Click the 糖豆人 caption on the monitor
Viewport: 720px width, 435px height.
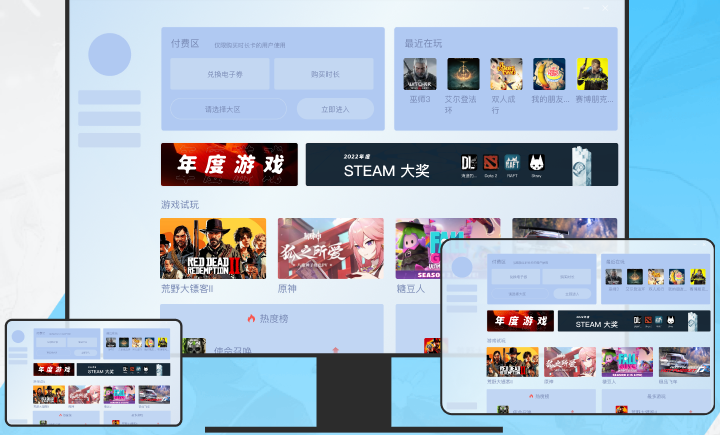[411, 289]
